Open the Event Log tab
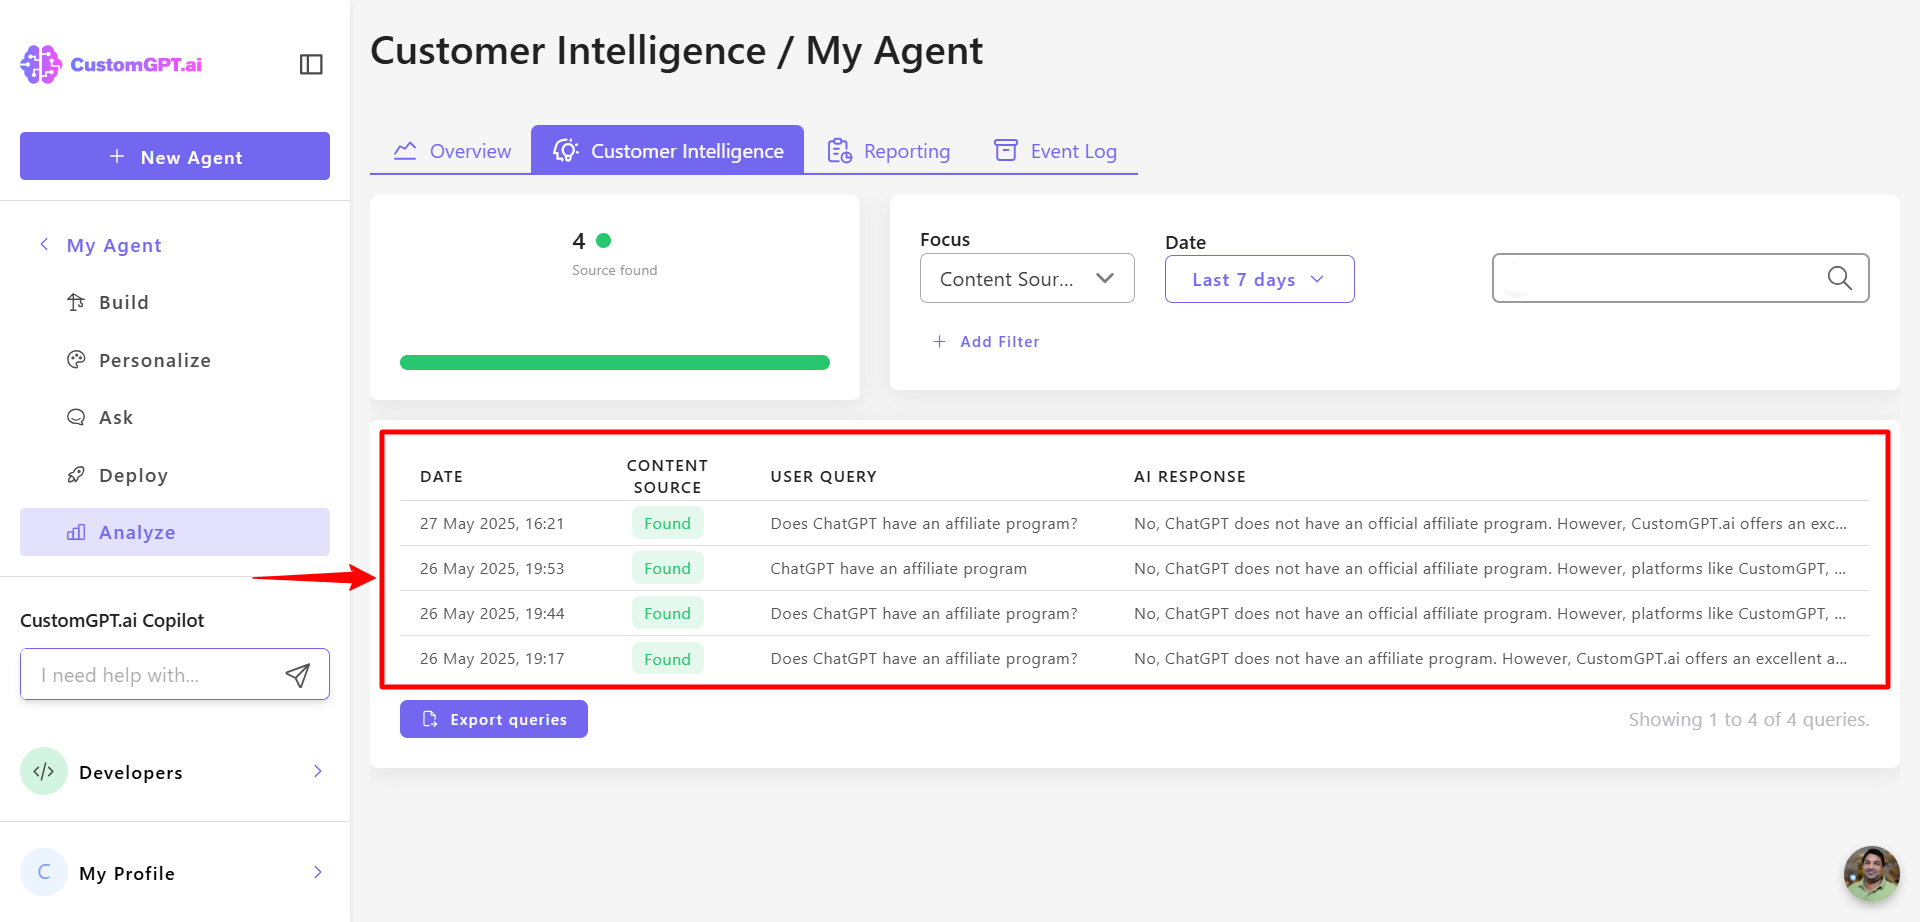This screenshot has height=922, width=1920. 1055,150
